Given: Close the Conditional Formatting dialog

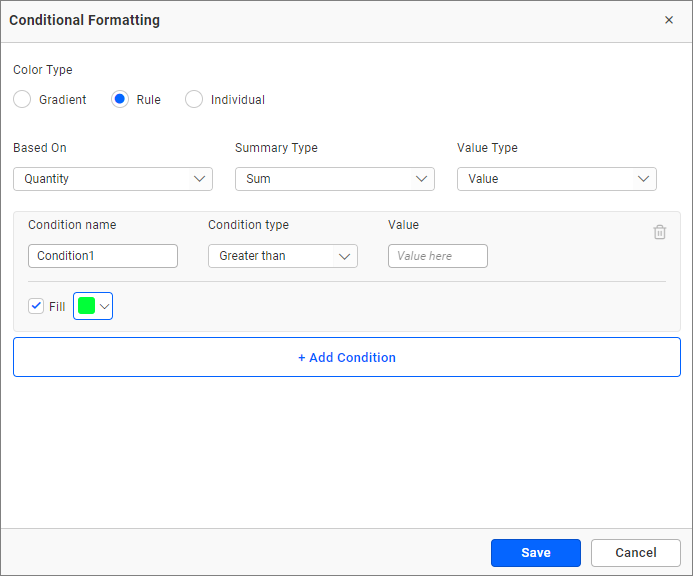Looking at the screenshot, I should [669, 20].
